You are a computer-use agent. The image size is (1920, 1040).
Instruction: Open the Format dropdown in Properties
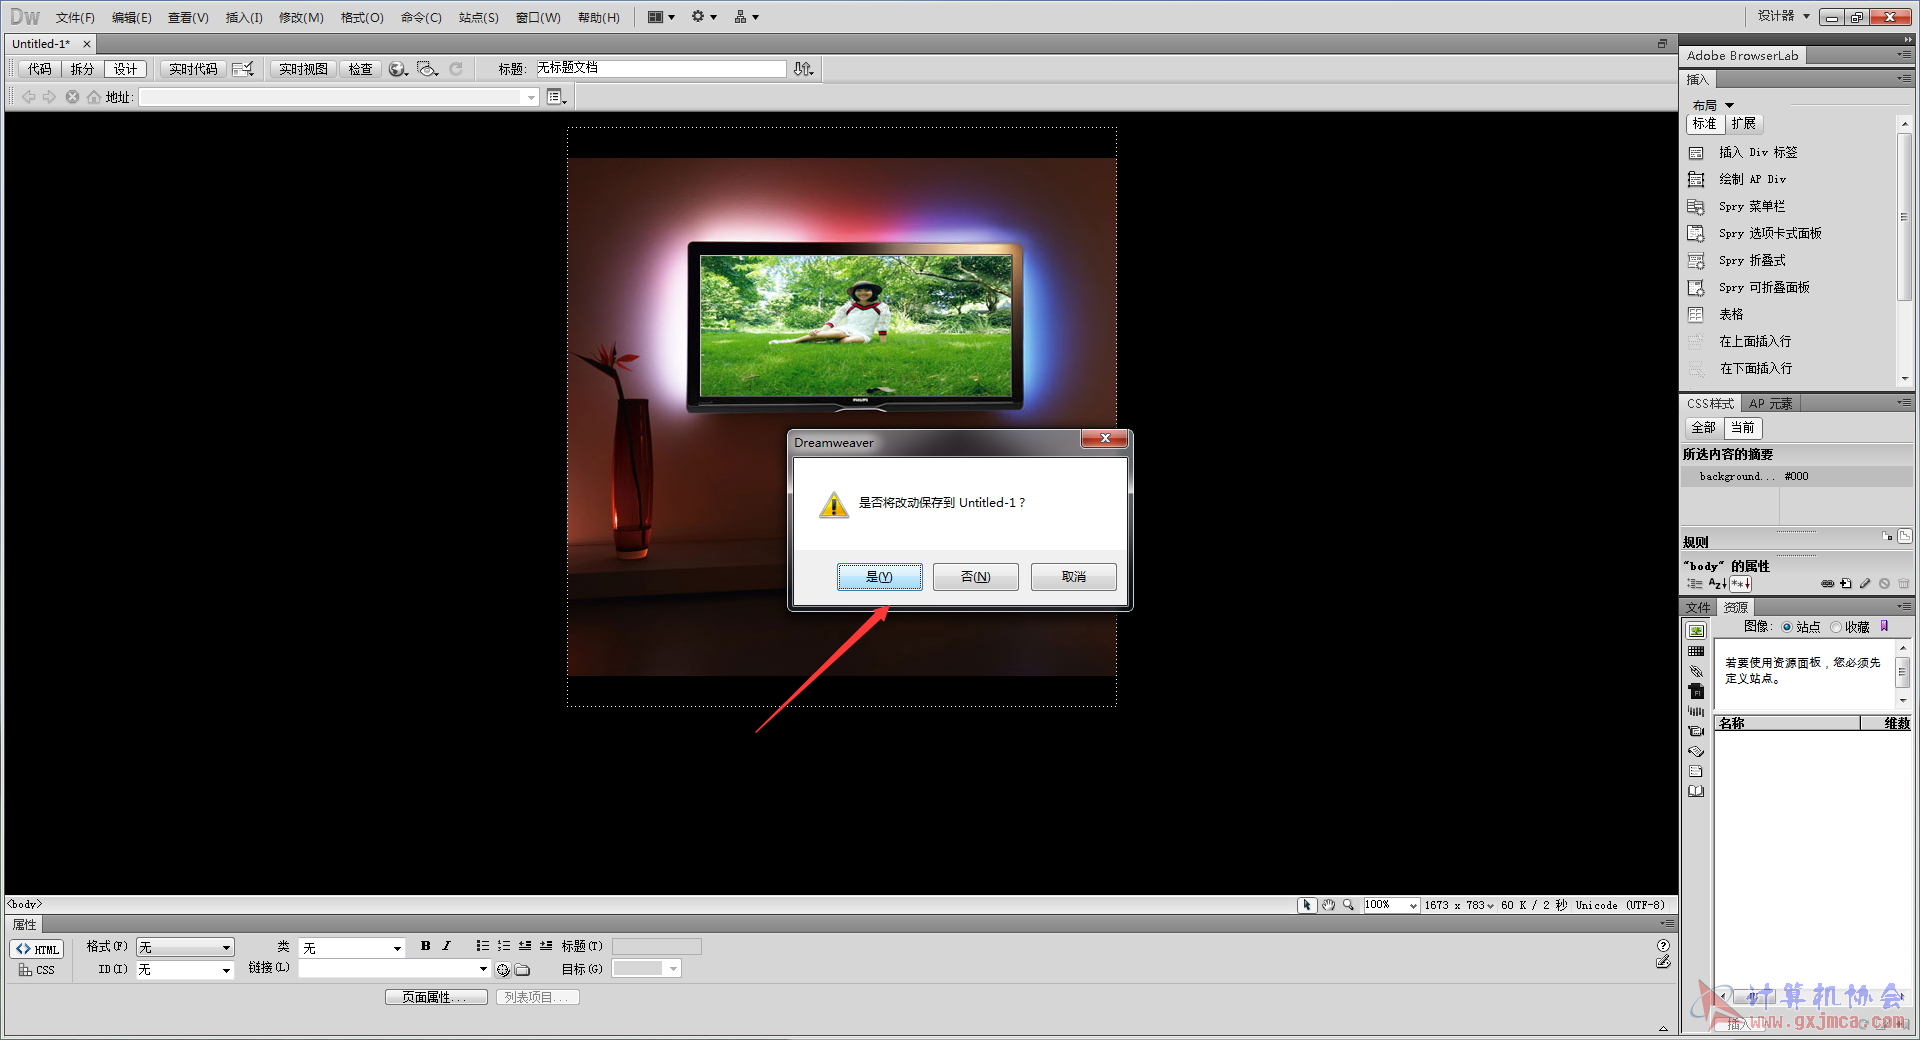185,947
